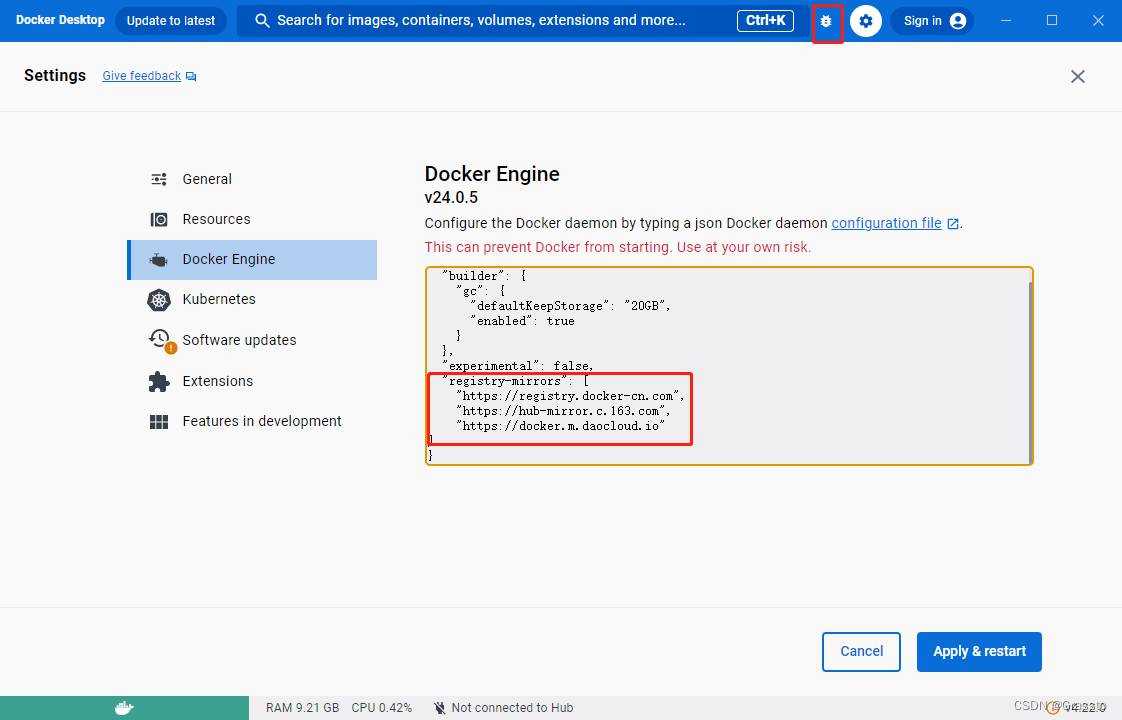
Task: Open the Extensions settings tab
Action: (253, 381)
